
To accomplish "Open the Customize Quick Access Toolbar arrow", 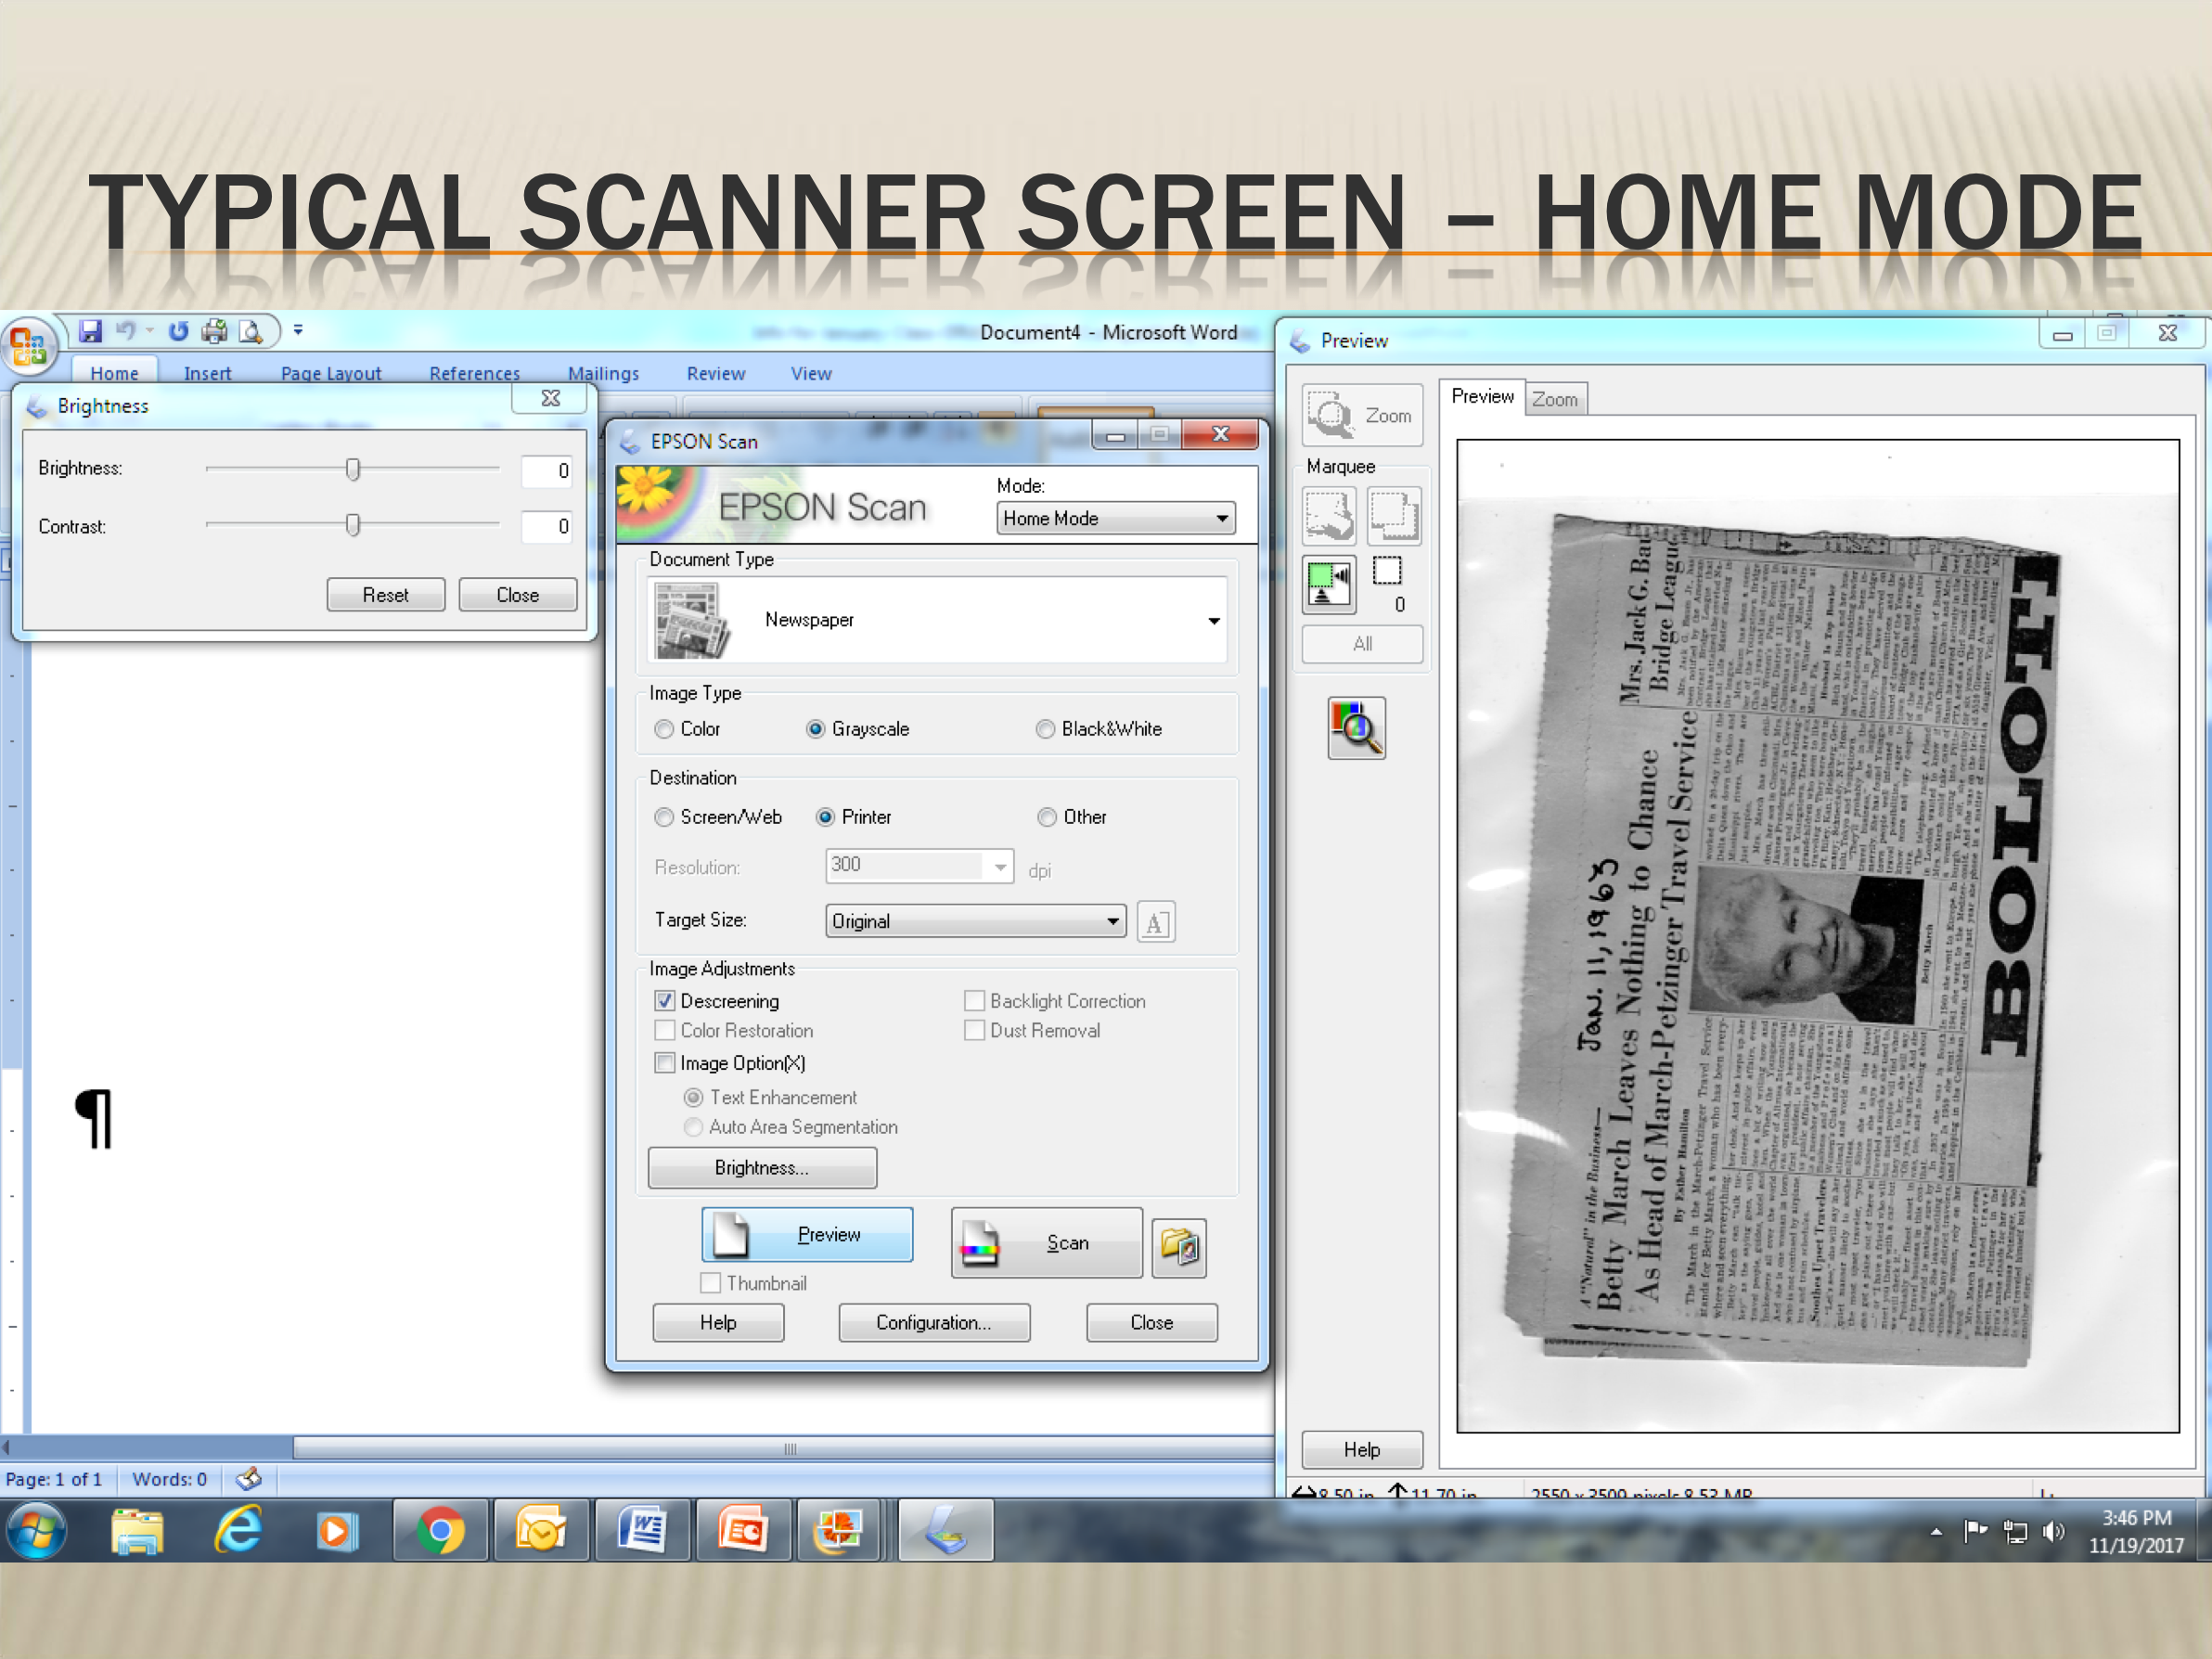I will 298,329.
